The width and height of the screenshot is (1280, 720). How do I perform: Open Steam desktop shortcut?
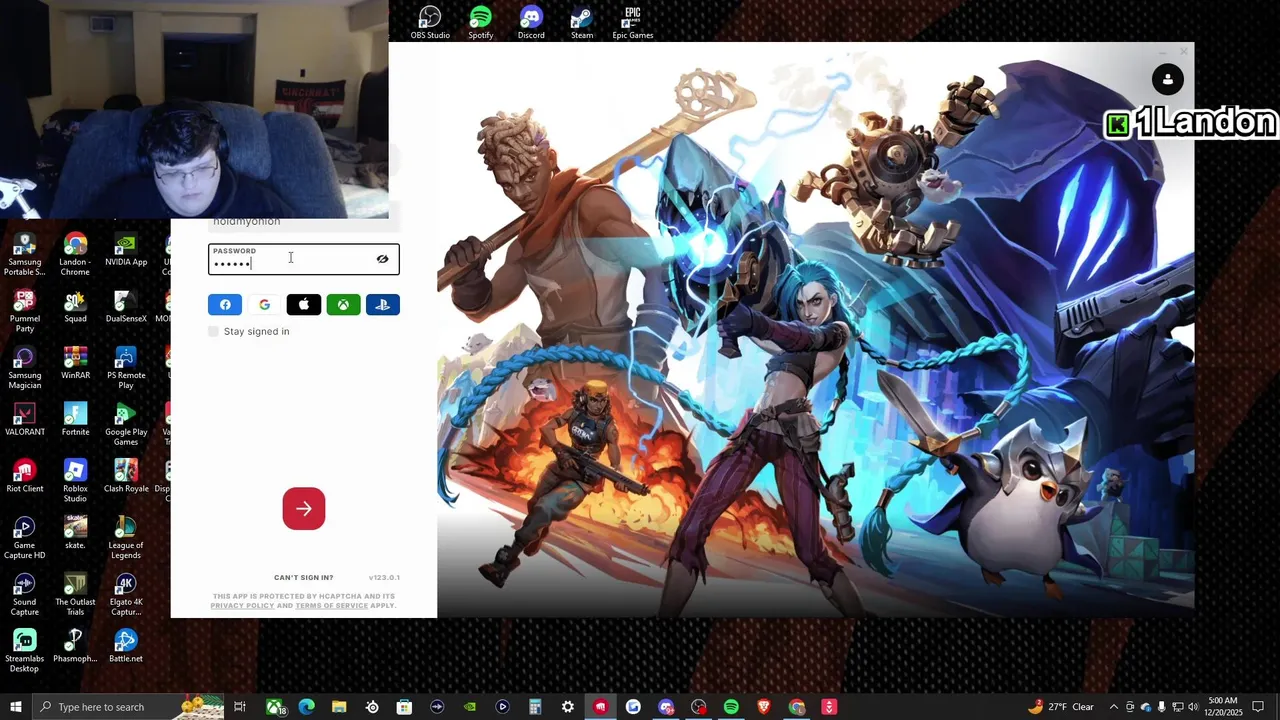tap(582, 23)
